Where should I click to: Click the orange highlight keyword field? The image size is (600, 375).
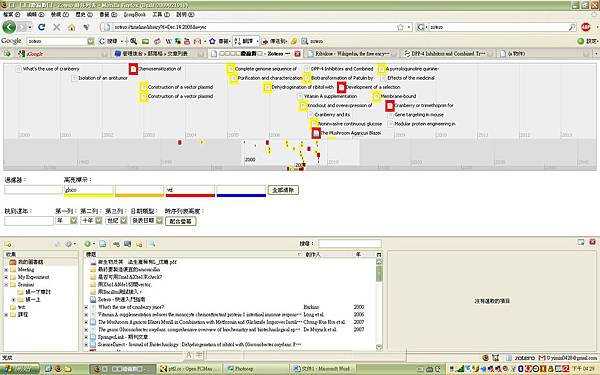click(x=139, y=189)
